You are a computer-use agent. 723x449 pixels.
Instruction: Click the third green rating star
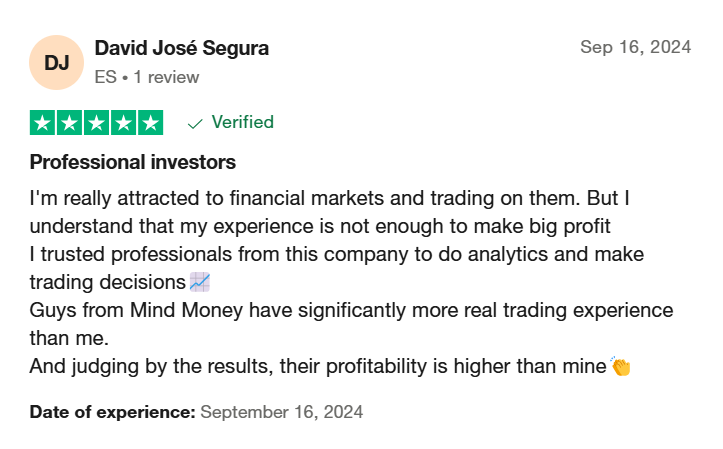click(x=96, y=123)
